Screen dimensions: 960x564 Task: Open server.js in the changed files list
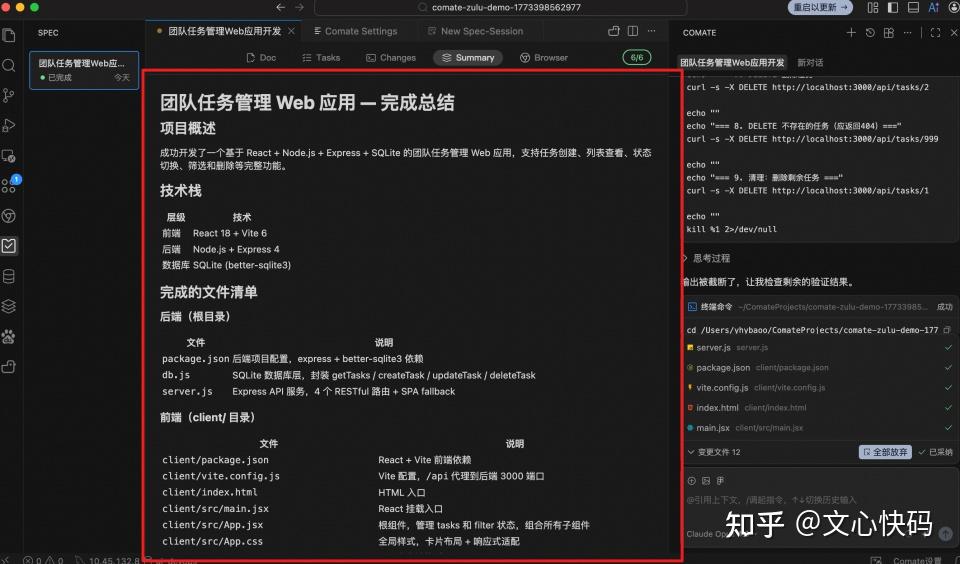(x=819, y=347)
